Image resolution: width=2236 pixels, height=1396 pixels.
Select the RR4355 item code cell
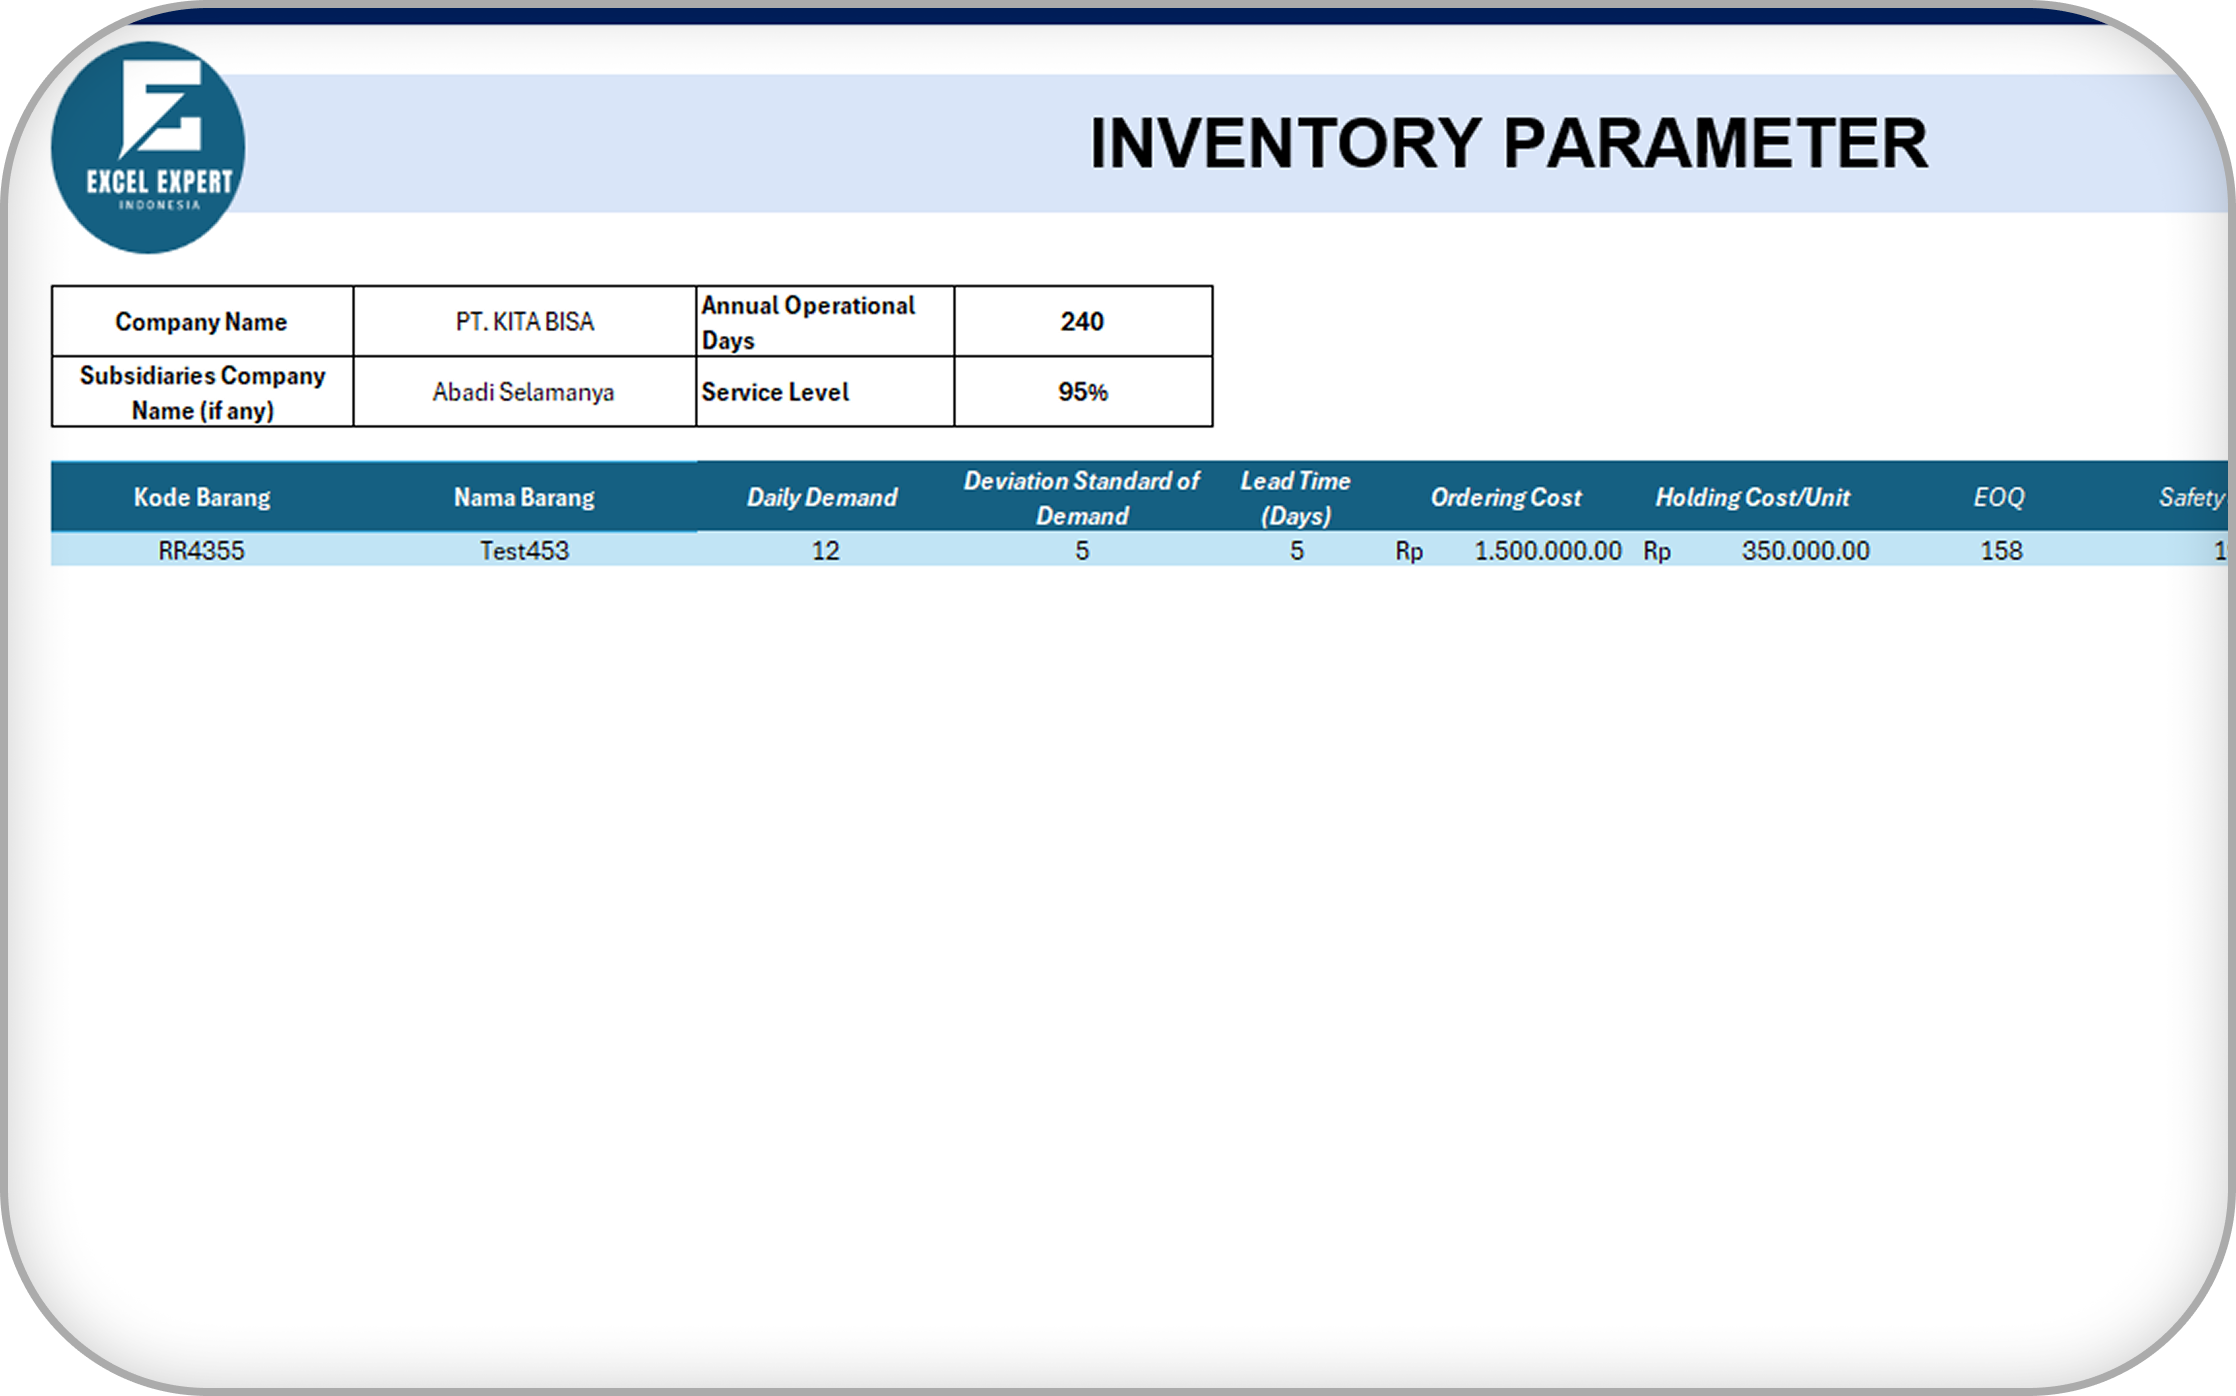(x=201, y=551)
